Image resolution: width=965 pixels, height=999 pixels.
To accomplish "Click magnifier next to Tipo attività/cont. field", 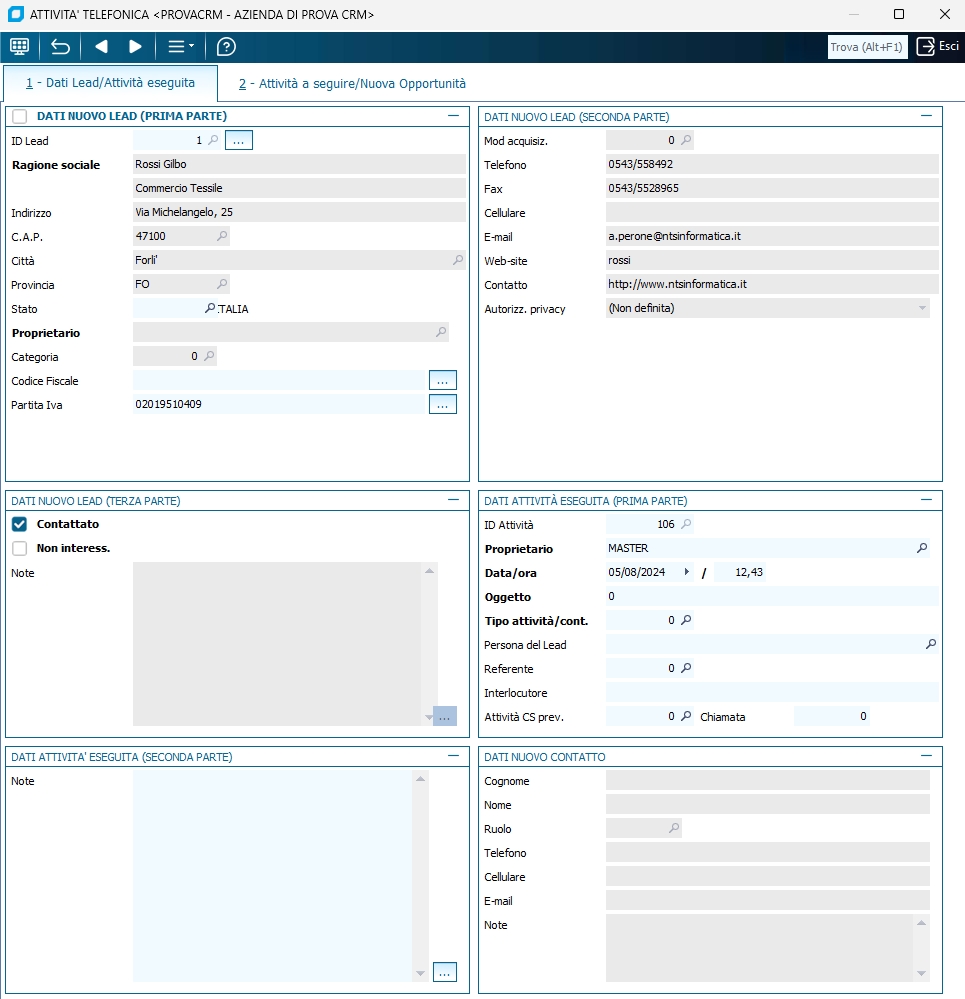I will click(x=686, y=620).
